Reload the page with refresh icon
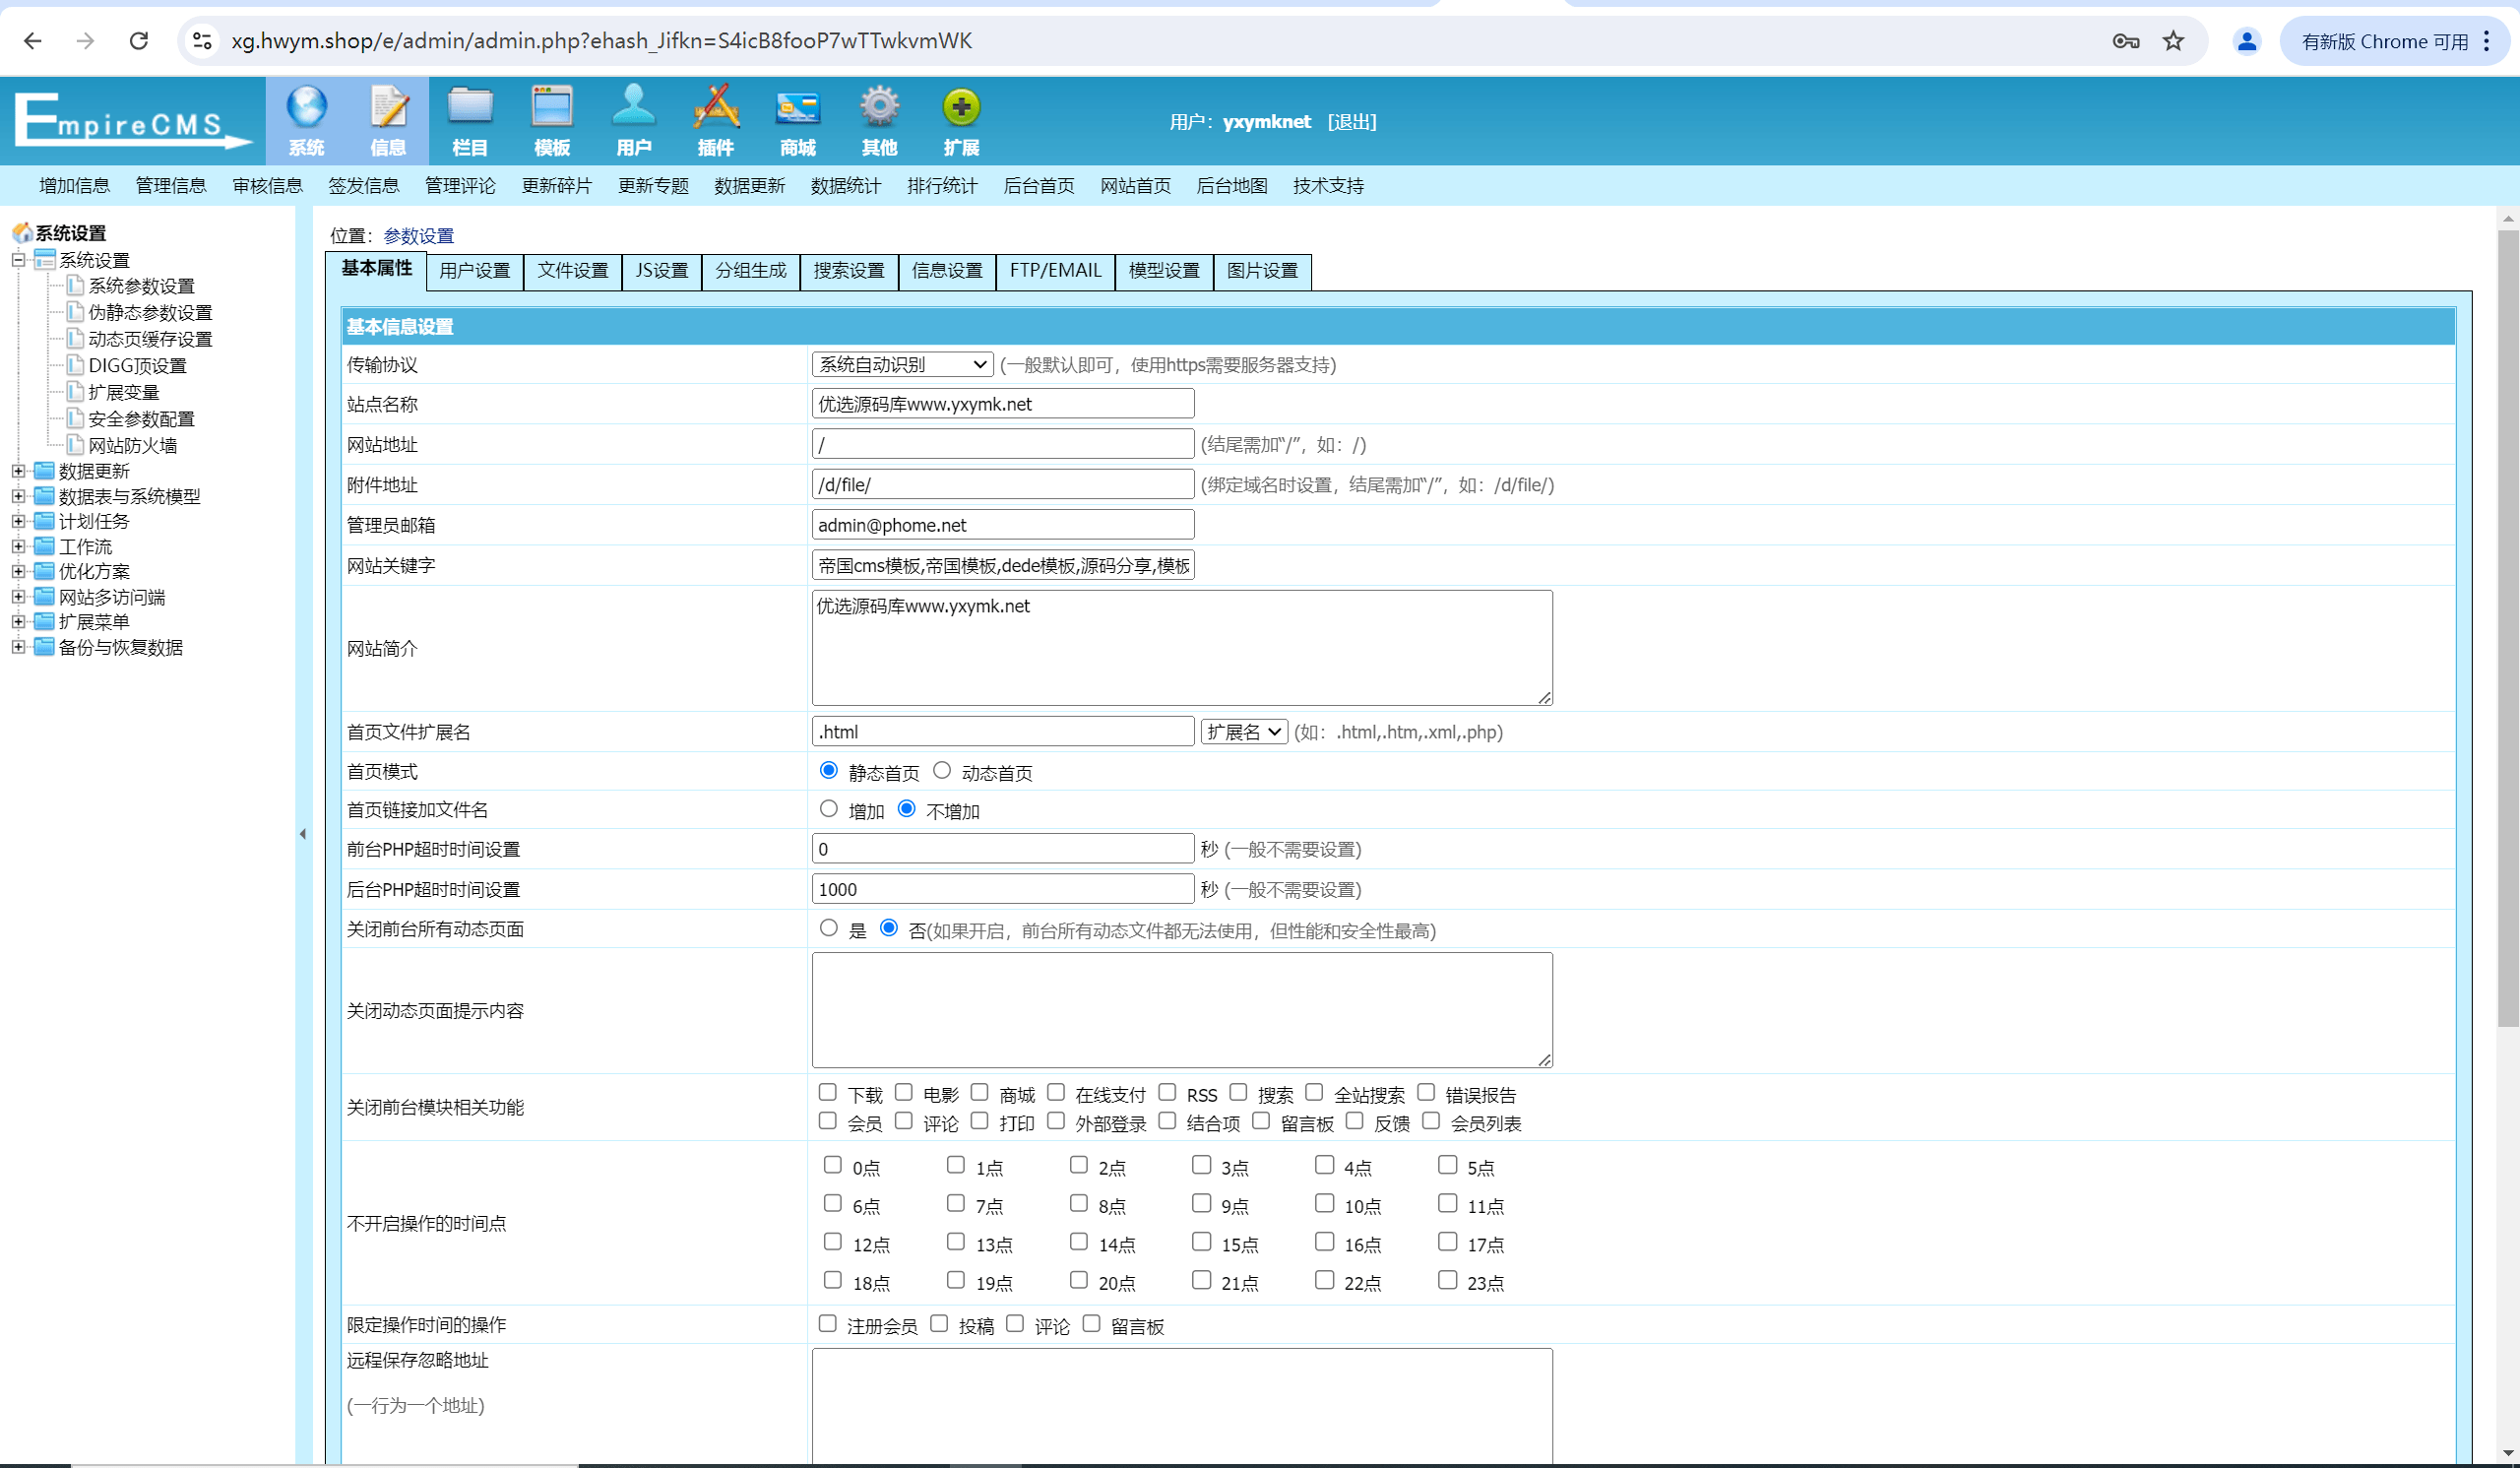Screen dimensions: 2520x1468 (x=139, y=41)
